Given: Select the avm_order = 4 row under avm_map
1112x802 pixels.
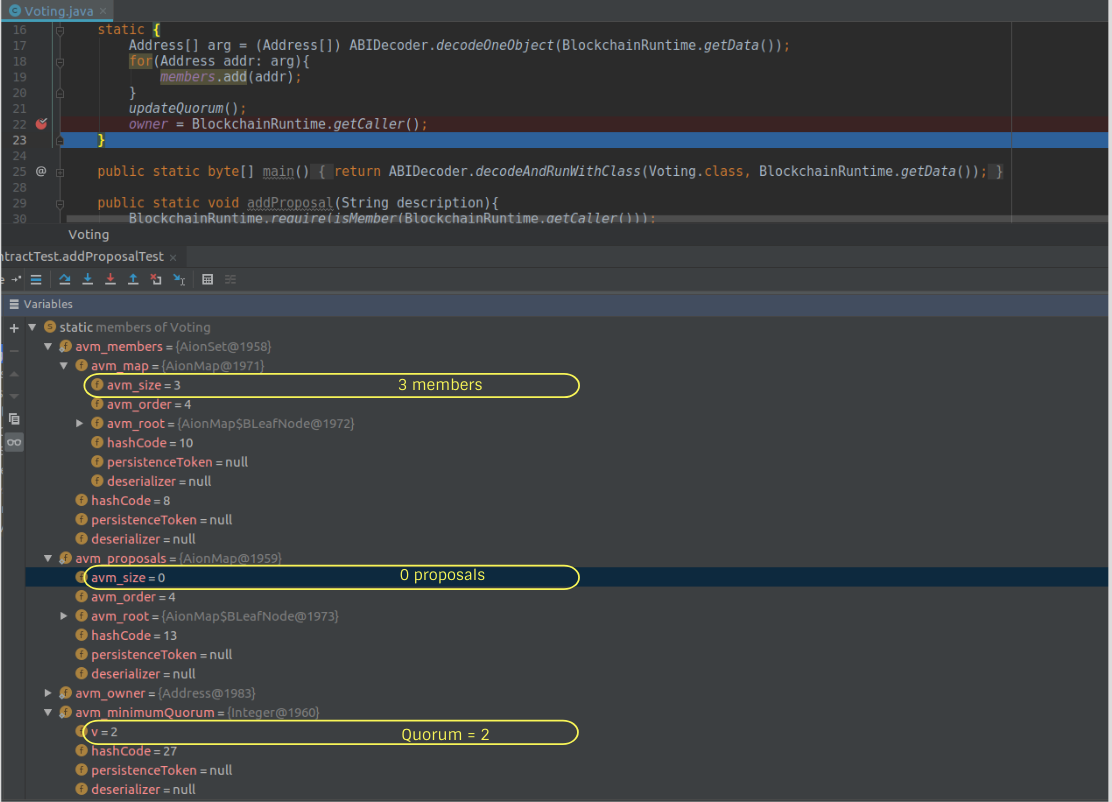Looking at the screenshot, I should [x=566, y=404].
